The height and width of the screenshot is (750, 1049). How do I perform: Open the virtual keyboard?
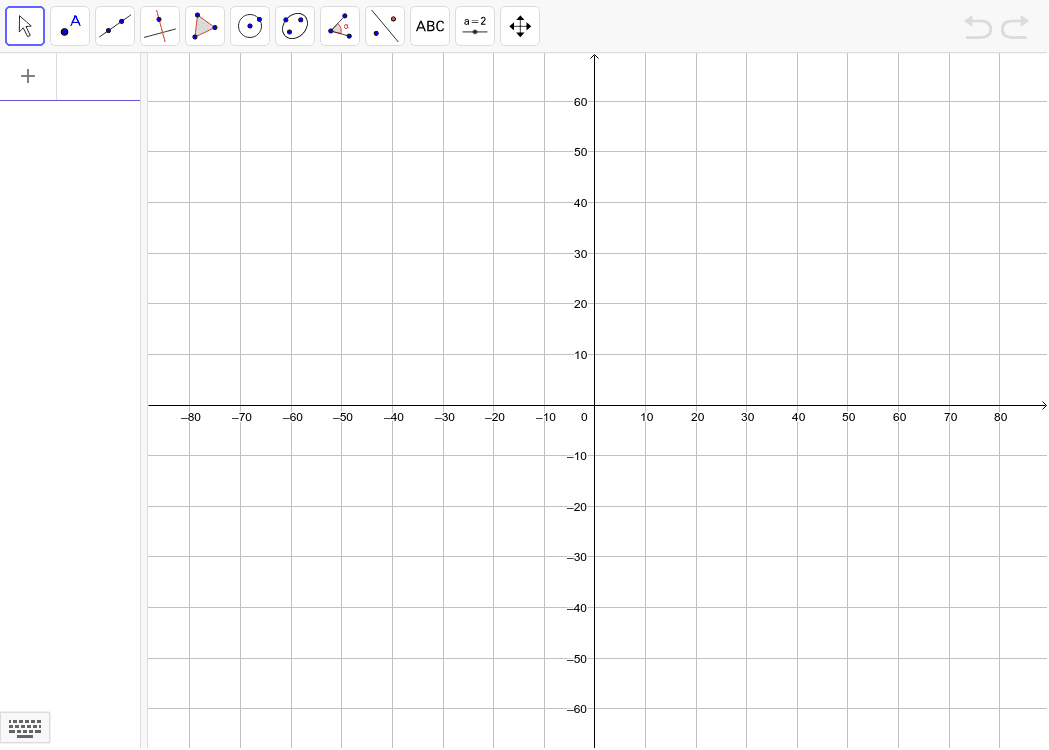(x=25, y=727)
